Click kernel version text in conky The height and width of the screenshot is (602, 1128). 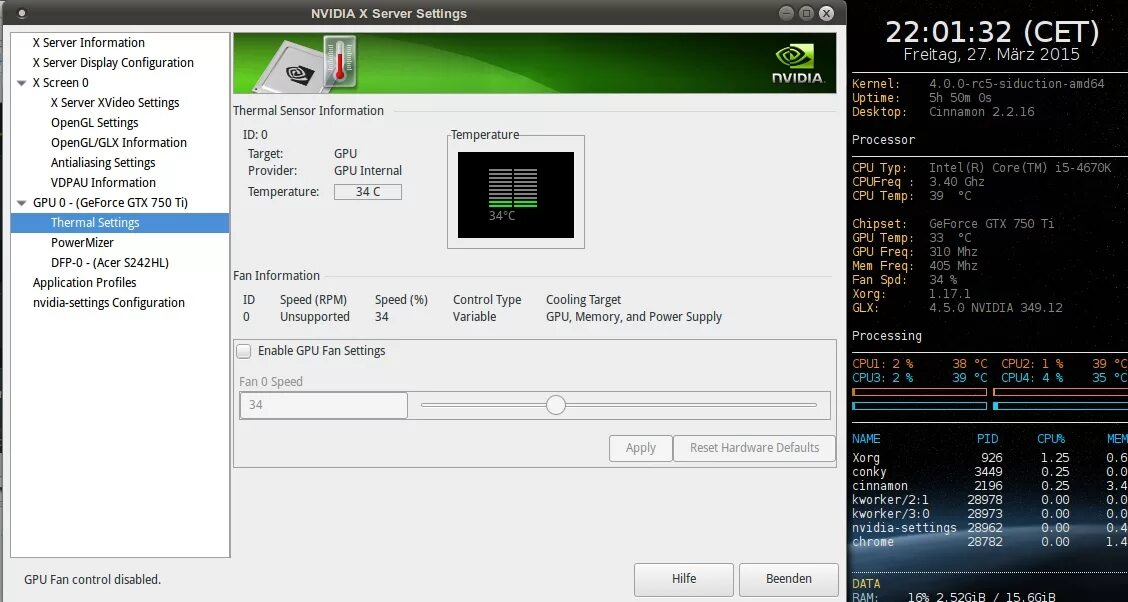point(1016,84)
